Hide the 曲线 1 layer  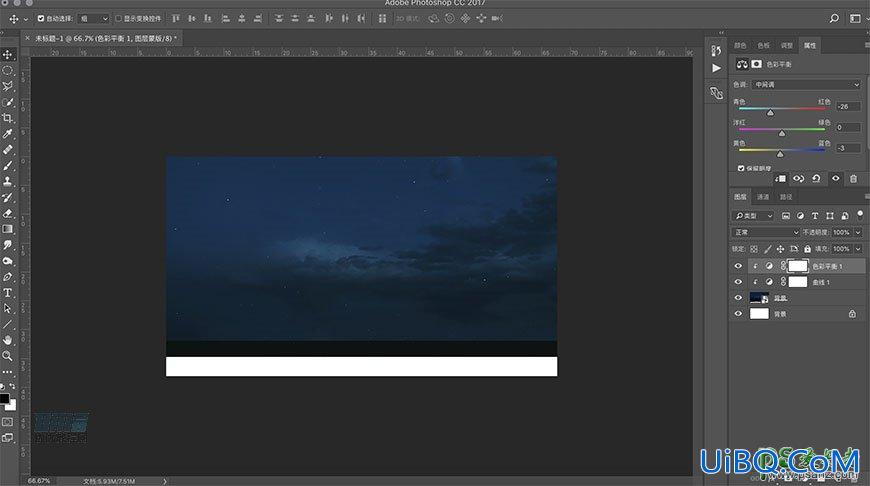(x=738, y=282)
